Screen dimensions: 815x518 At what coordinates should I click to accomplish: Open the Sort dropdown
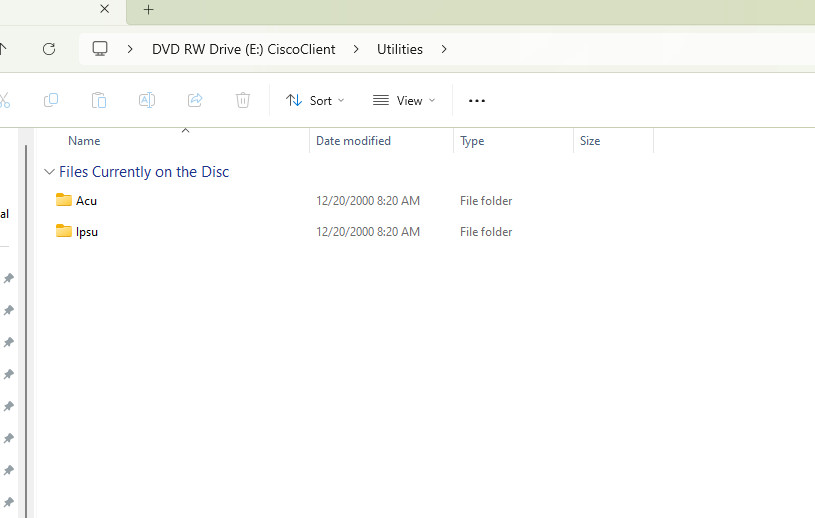tap(315, 100)
